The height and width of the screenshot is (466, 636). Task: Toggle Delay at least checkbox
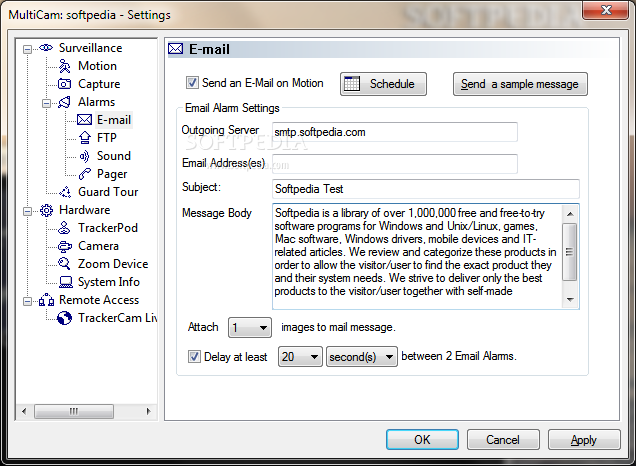click(194, 357)
